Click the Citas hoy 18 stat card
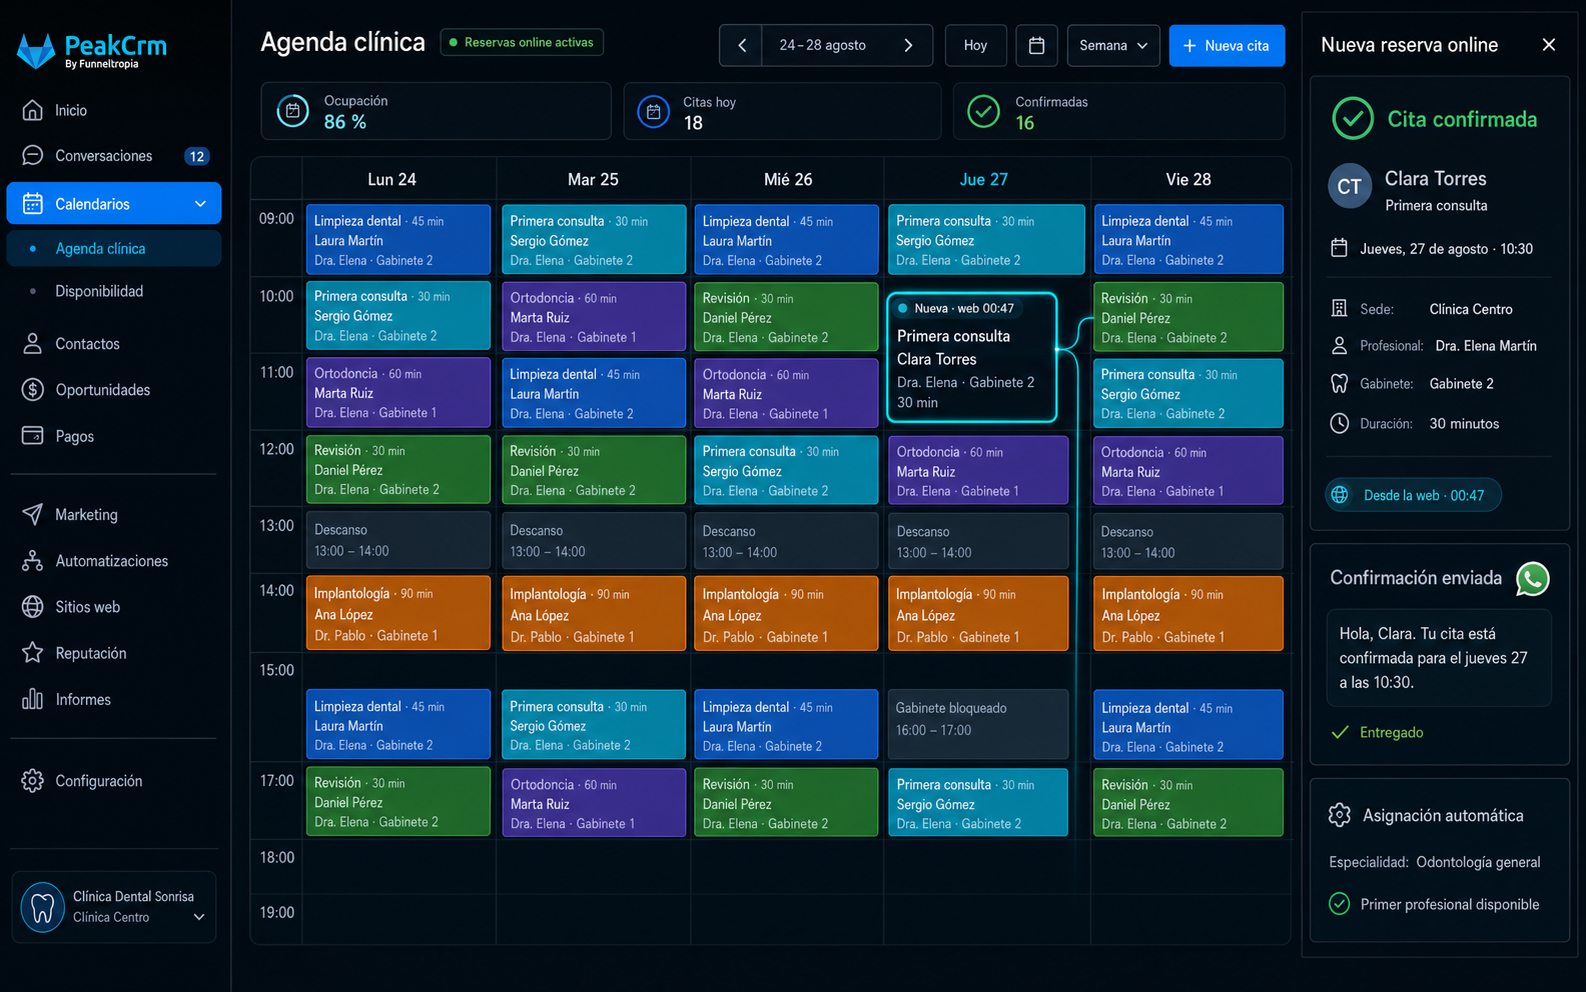The width and height of the screenshot is (1586, 992). pos(782,111)
